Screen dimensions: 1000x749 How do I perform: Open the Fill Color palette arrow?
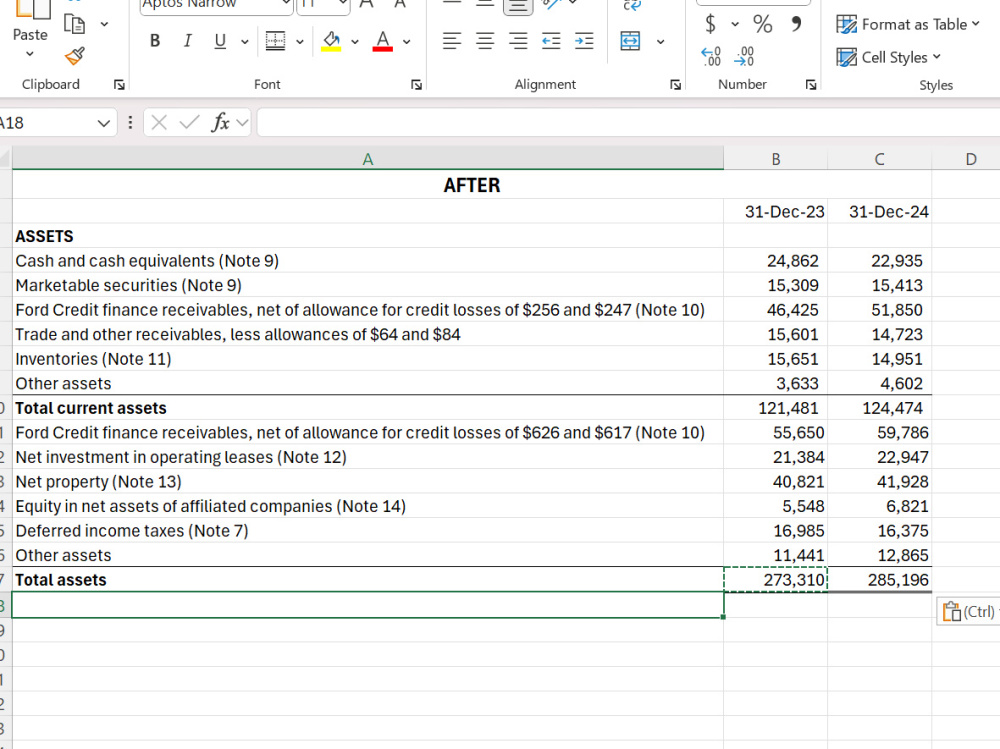(355, 42)
